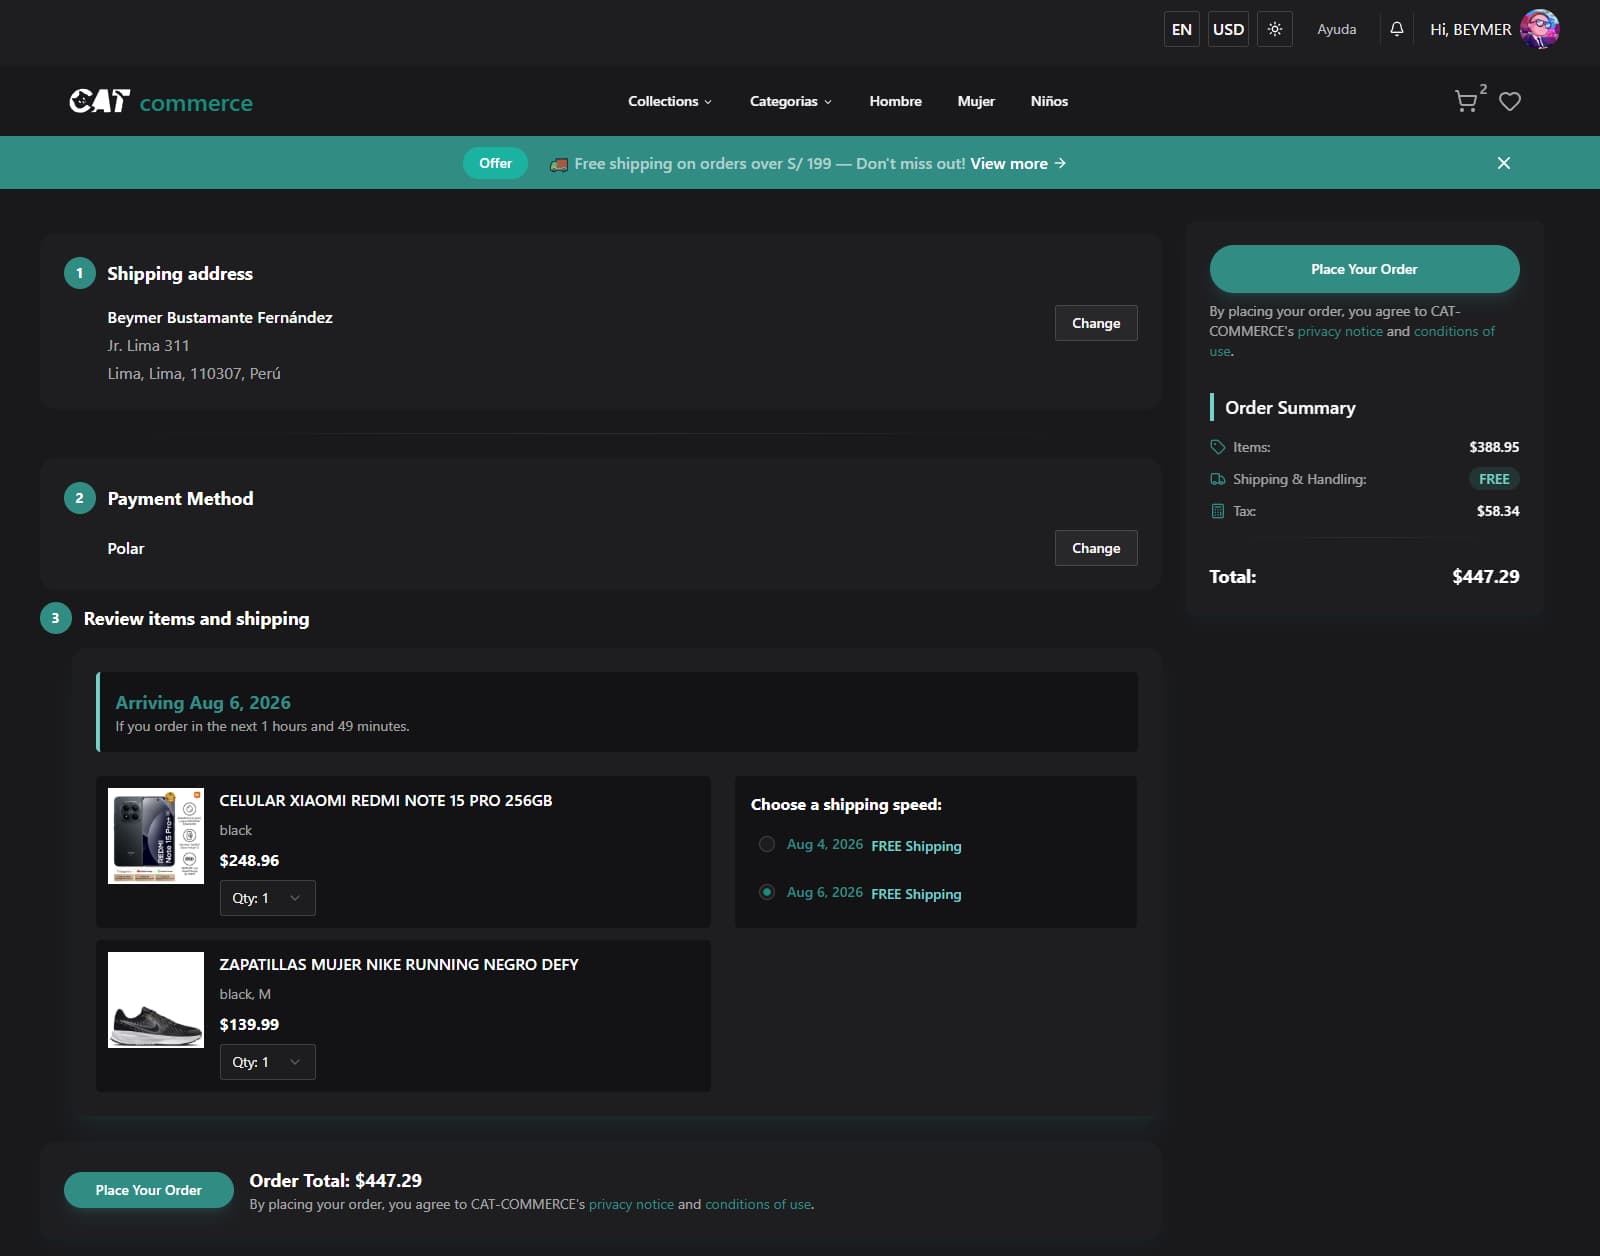The image size is (1600, 1256).
Task: Click Place Your Order in the sidebar
Action: [1364, 269]
